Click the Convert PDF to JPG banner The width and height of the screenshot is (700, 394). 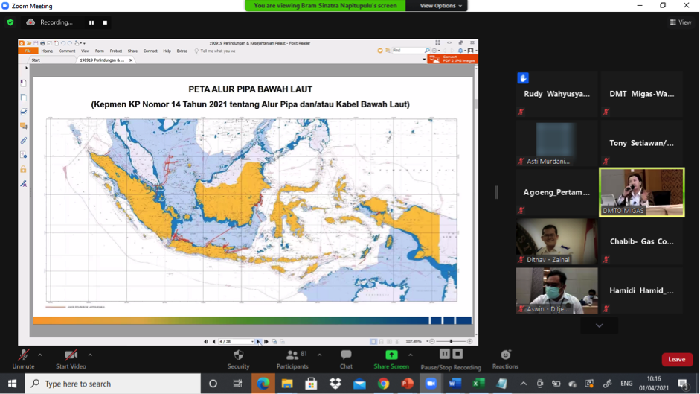tap(453, 59)
